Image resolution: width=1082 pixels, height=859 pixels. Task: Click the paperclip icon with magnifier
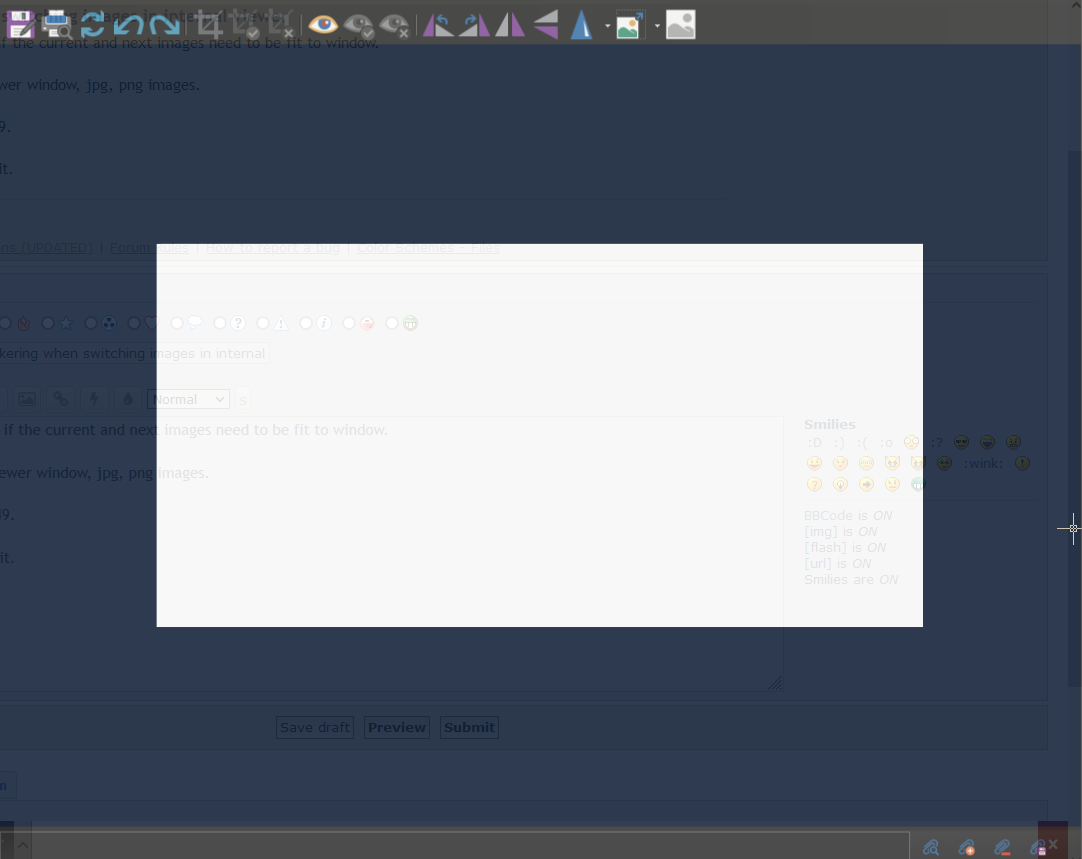tap(931, 847)
